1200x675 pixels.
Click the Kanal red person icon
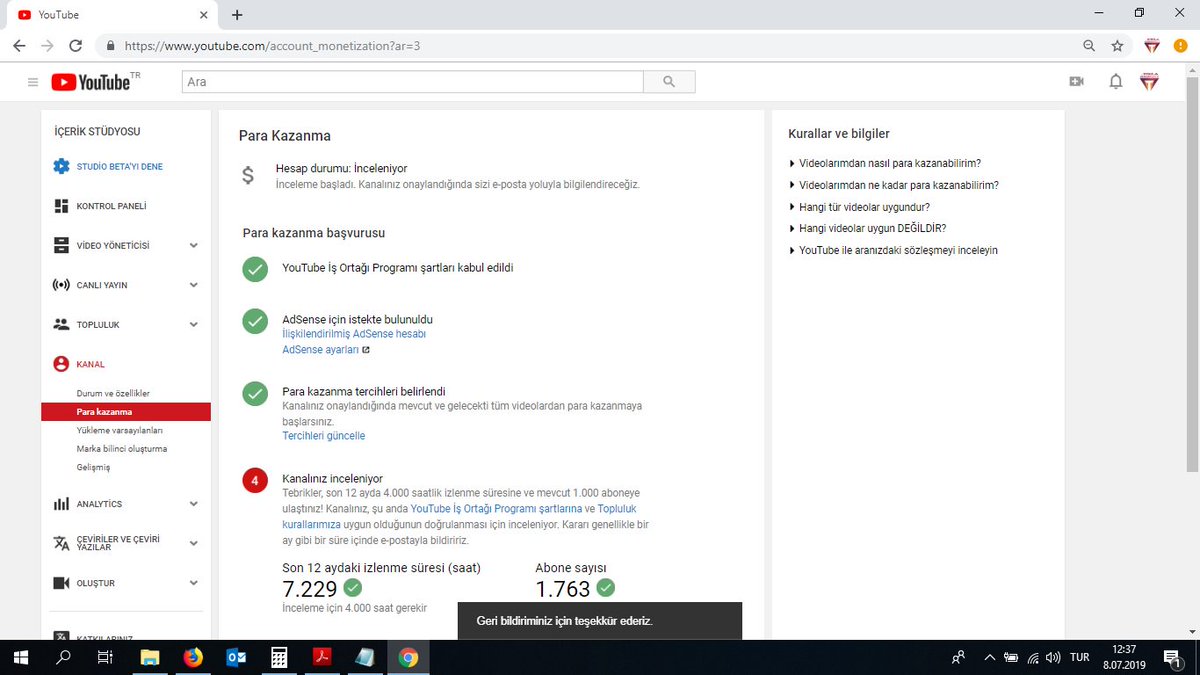point(61,364)
